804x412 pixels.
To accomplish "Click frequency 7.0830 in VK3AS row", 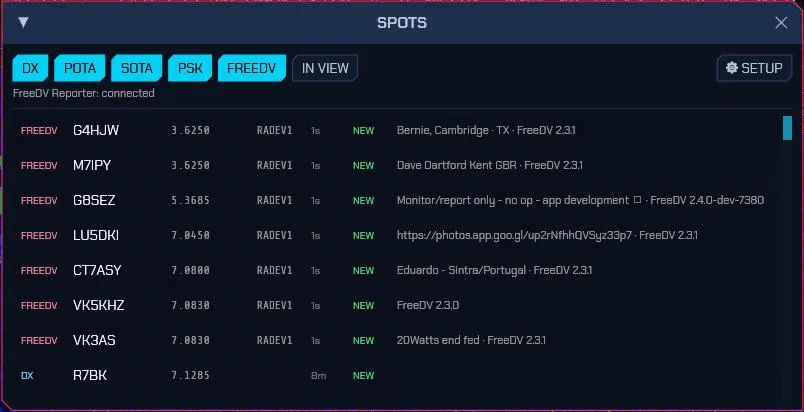I will tap(190, 340).
